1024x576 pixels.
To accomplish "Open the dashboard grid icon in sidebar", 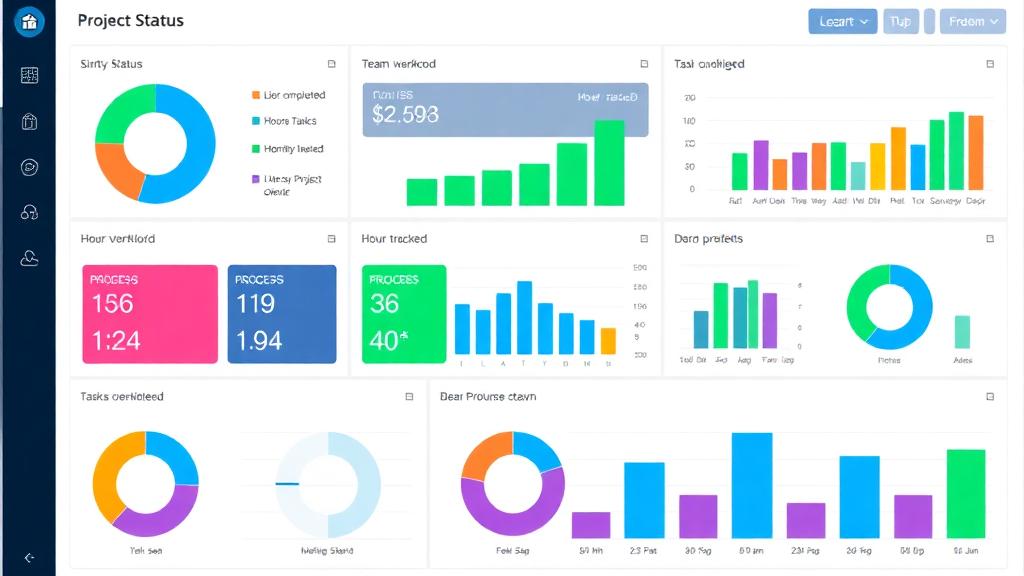I will pos(29,74).
